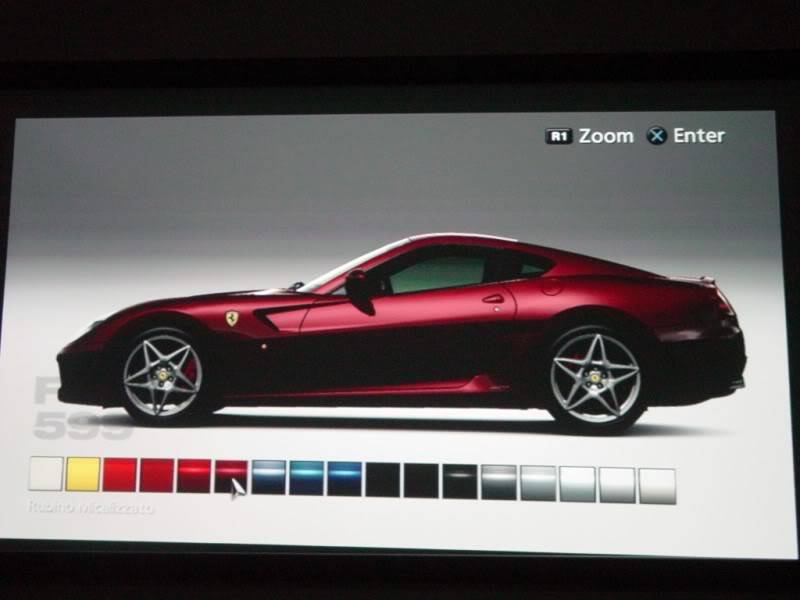Viewport: 800px width, 600px height.
Task: Pick the middle blue metallic swatch
Action: 307,478
